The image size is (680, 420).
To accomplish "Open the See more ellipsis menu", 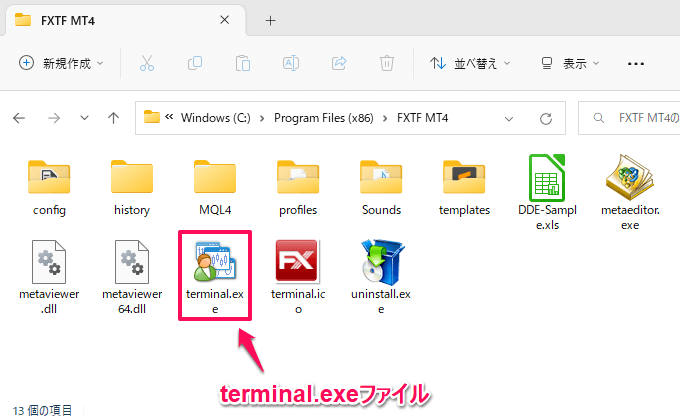I will 636,64.
